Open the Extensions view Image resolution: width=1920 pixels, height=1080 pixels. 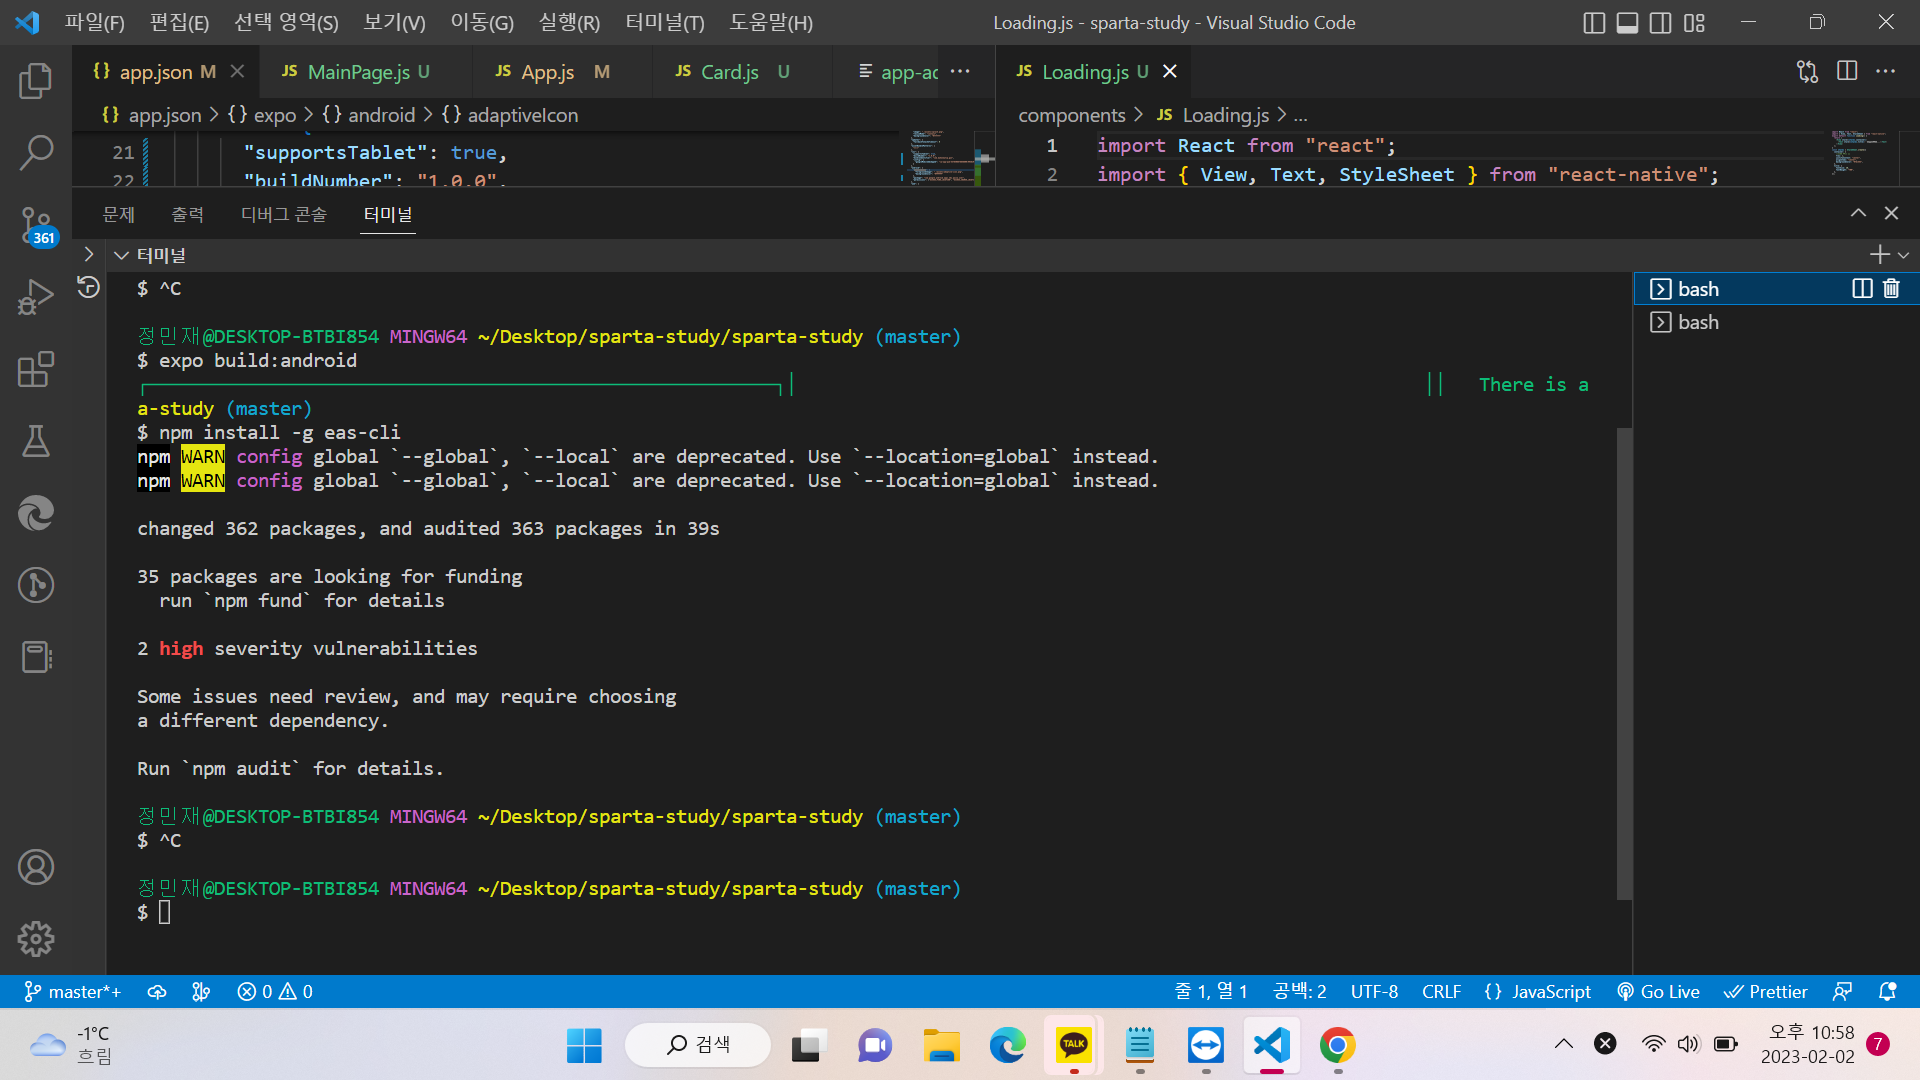click(36, 369)
